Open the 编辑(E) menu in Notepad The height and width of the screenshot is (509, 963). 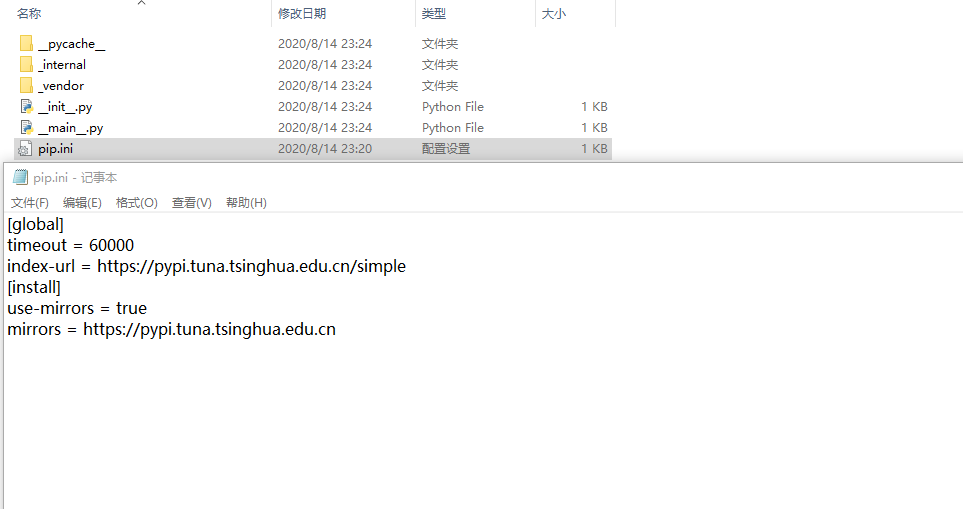[x=82, y=203]
